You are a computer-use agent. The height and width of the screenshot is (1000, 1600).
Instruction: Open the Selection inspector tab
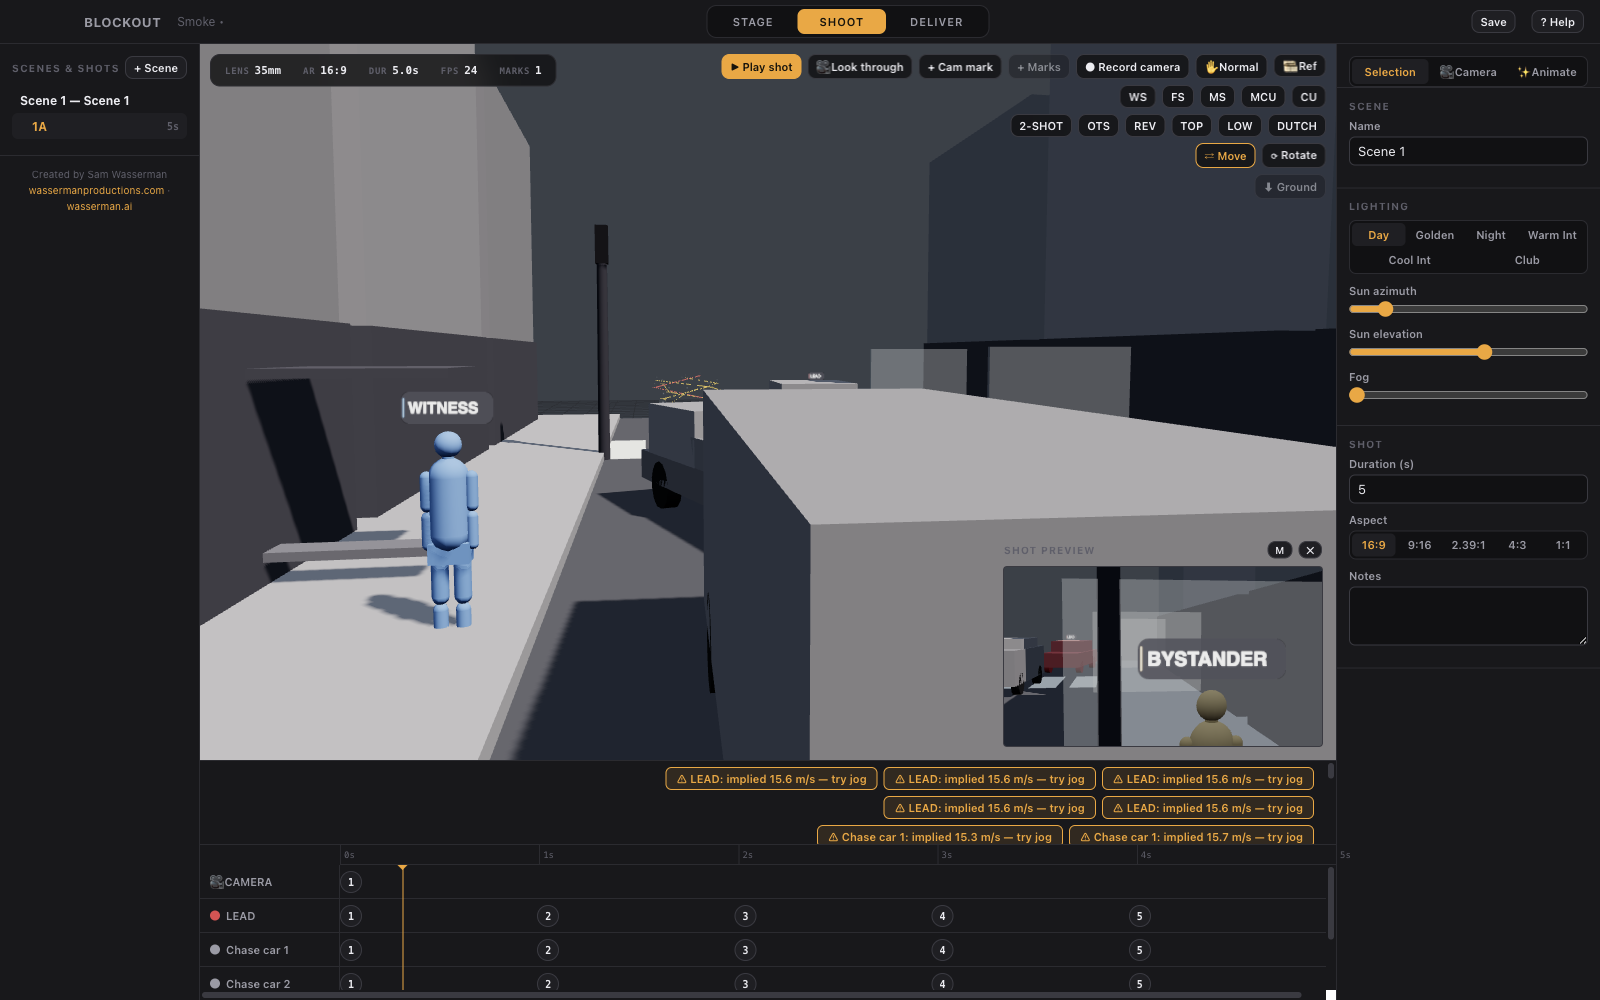1390,72
